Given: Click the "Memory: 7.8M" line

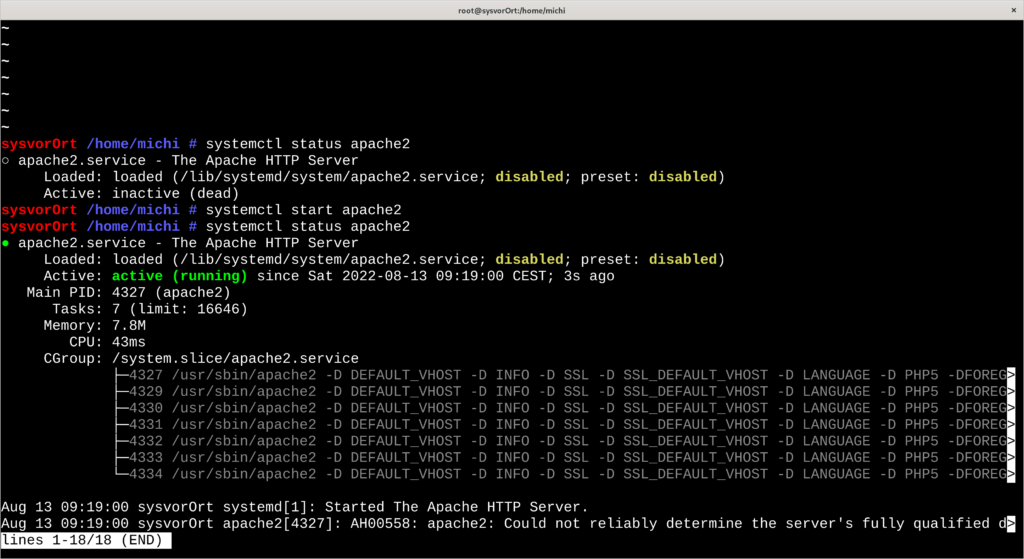Looking at the screenshot, I should 95,325.
